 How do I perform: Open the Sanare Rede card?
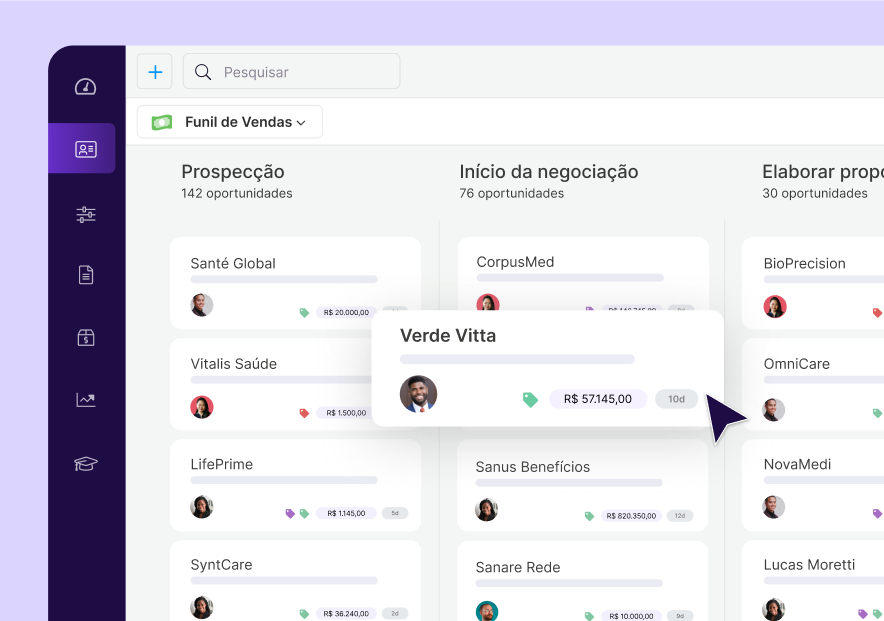pos(582,581)
